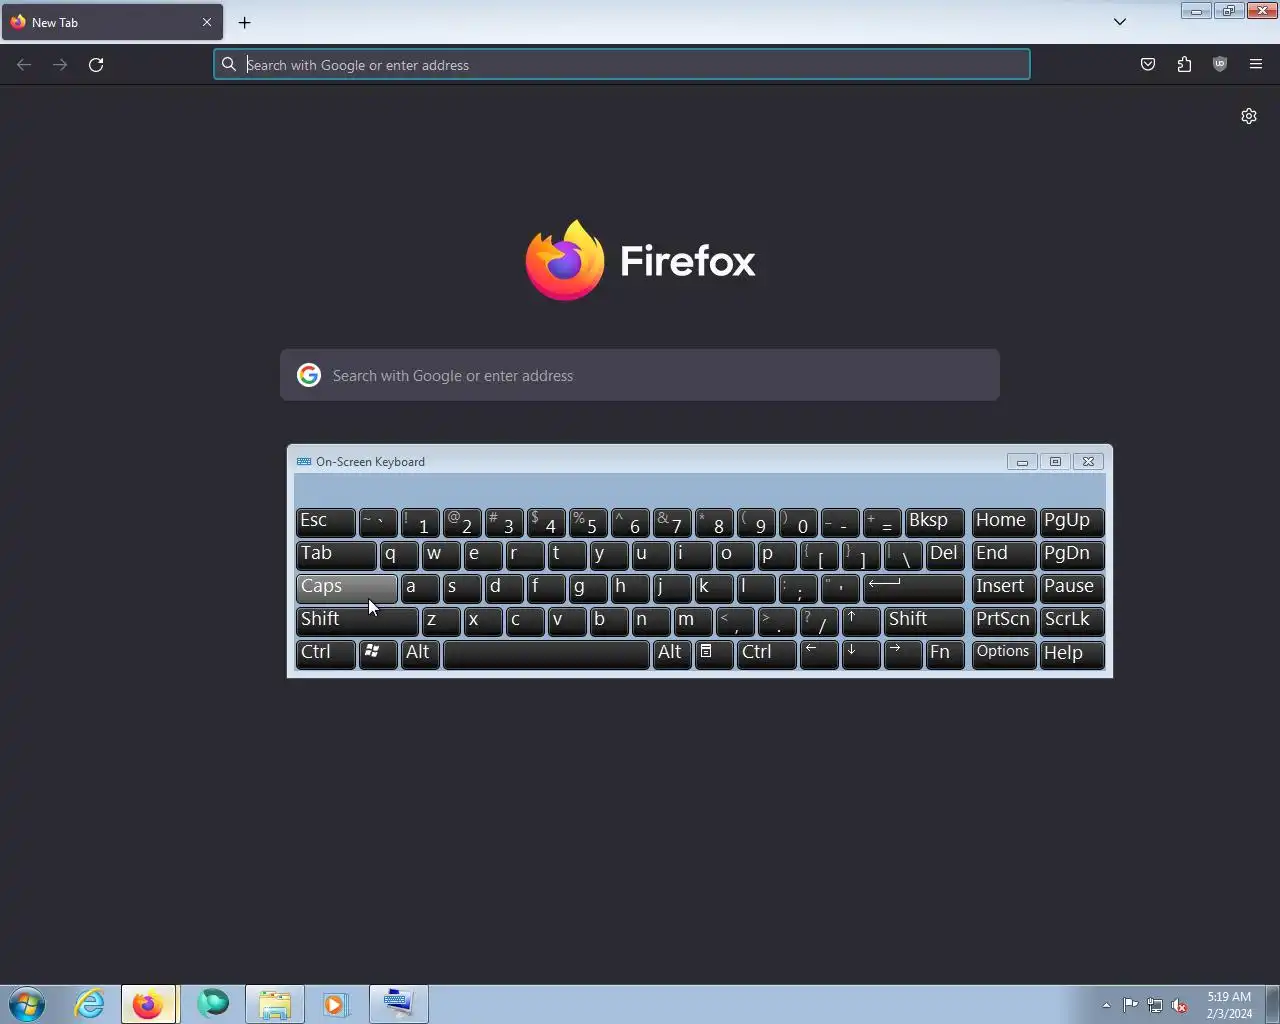Select Firefox taskbar button

coord(149,1004)
